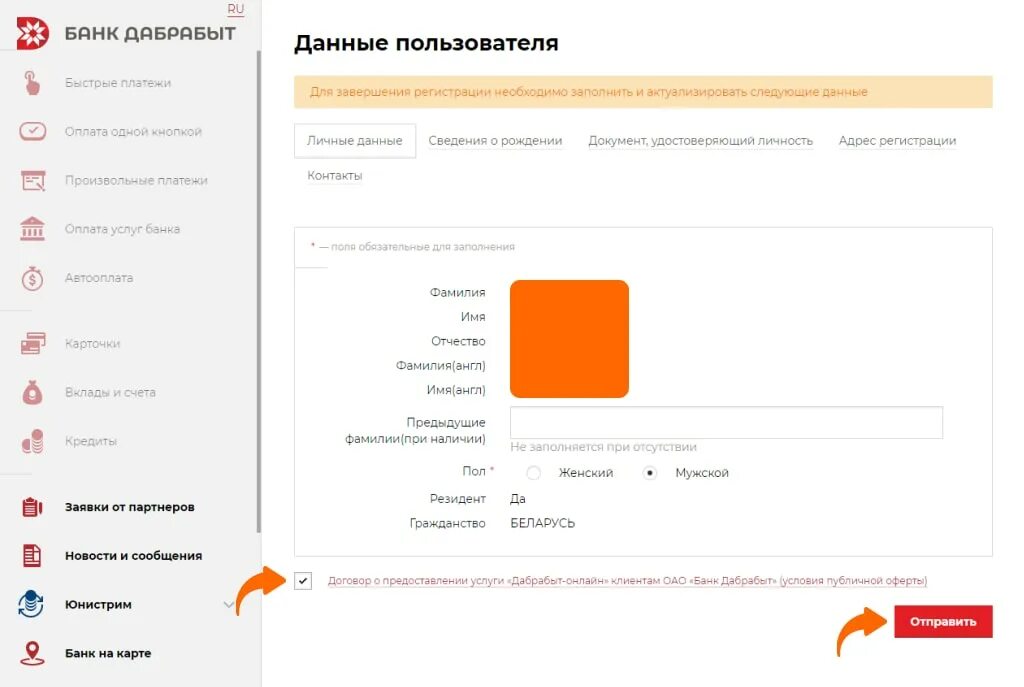This screenshot has width=1024, height=687.
Task: Open the Оплата услуг банка building icon
Action: click(x=33, y=229)
